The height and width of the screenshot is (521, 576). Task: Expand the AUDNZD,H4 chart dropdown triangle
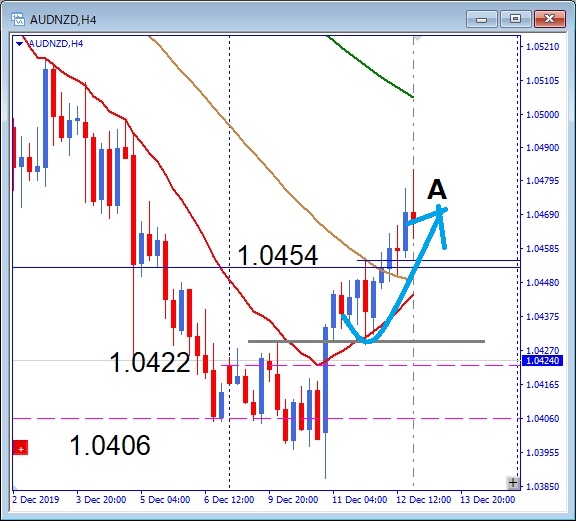click(x=20, y=44)
